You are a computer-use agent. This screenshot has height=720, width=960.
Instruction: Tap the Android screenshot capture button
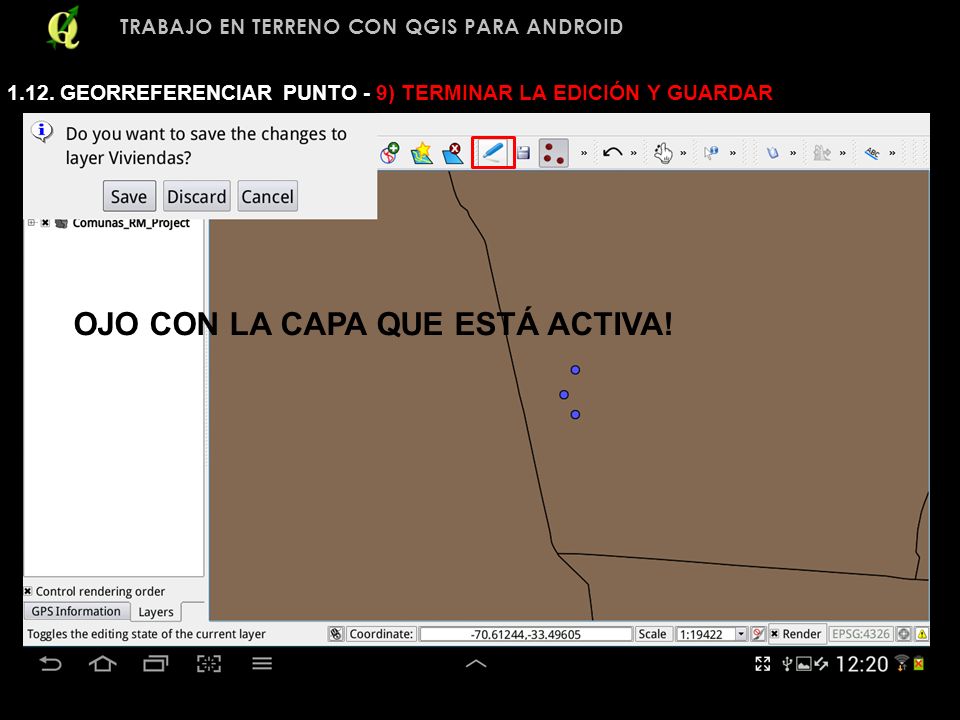coord(209,664)
